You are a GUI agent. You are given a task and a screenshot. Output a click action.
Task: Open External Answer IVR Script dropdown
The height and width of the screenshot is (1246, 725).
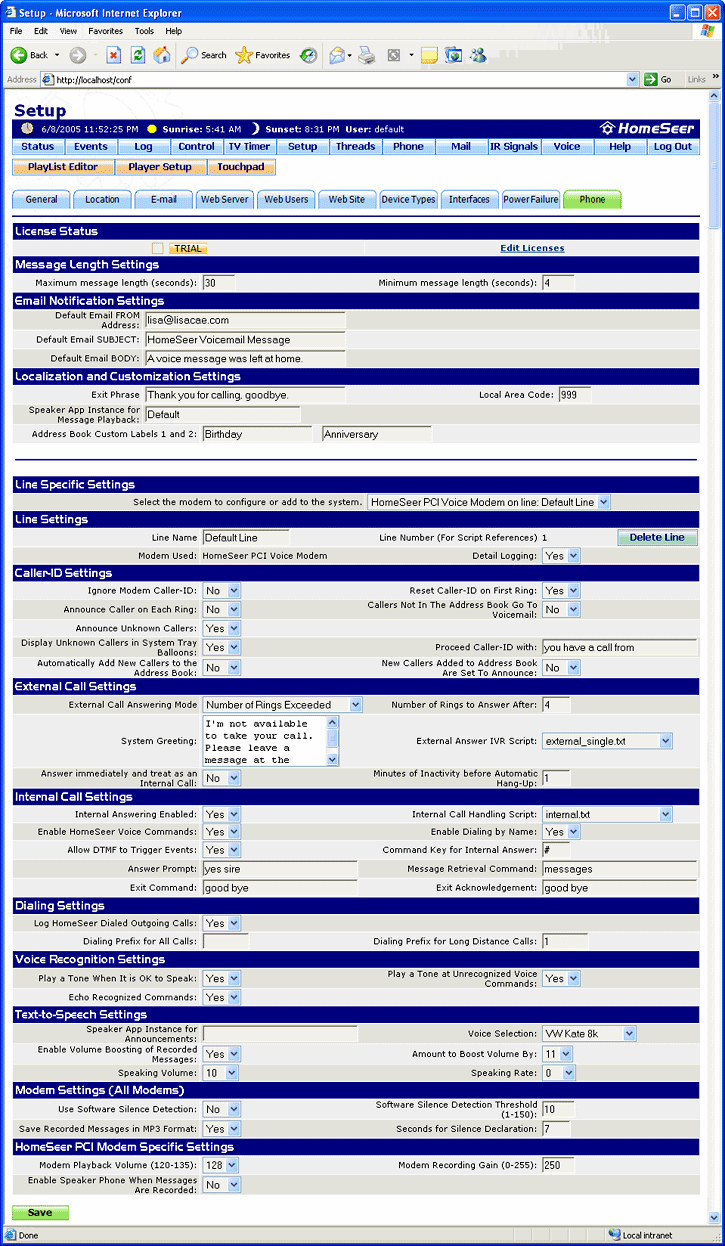(x=607, y=741)
